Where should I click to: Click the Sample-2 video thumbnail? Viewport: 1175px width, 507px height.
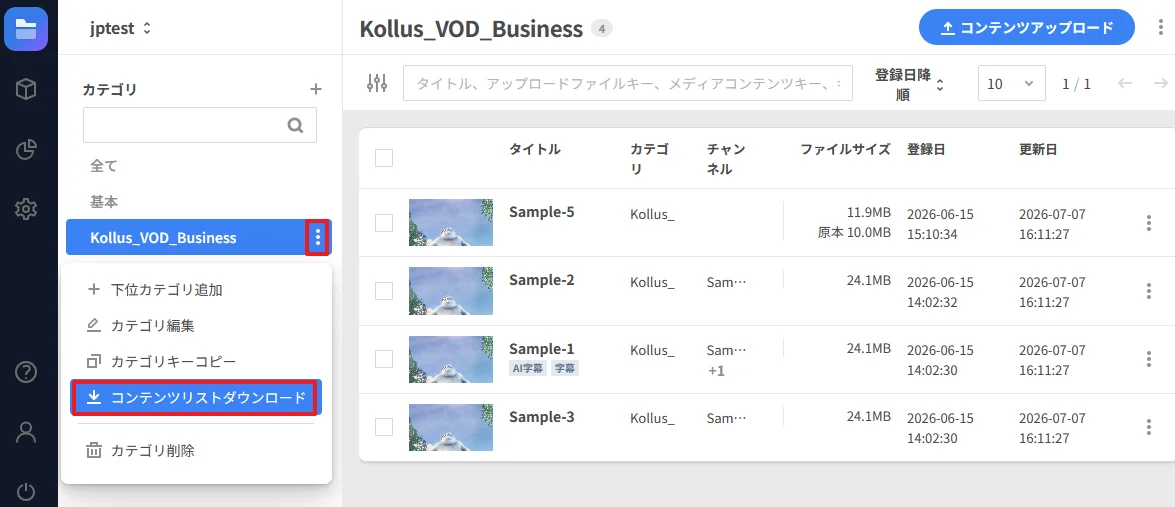(450, 291)
